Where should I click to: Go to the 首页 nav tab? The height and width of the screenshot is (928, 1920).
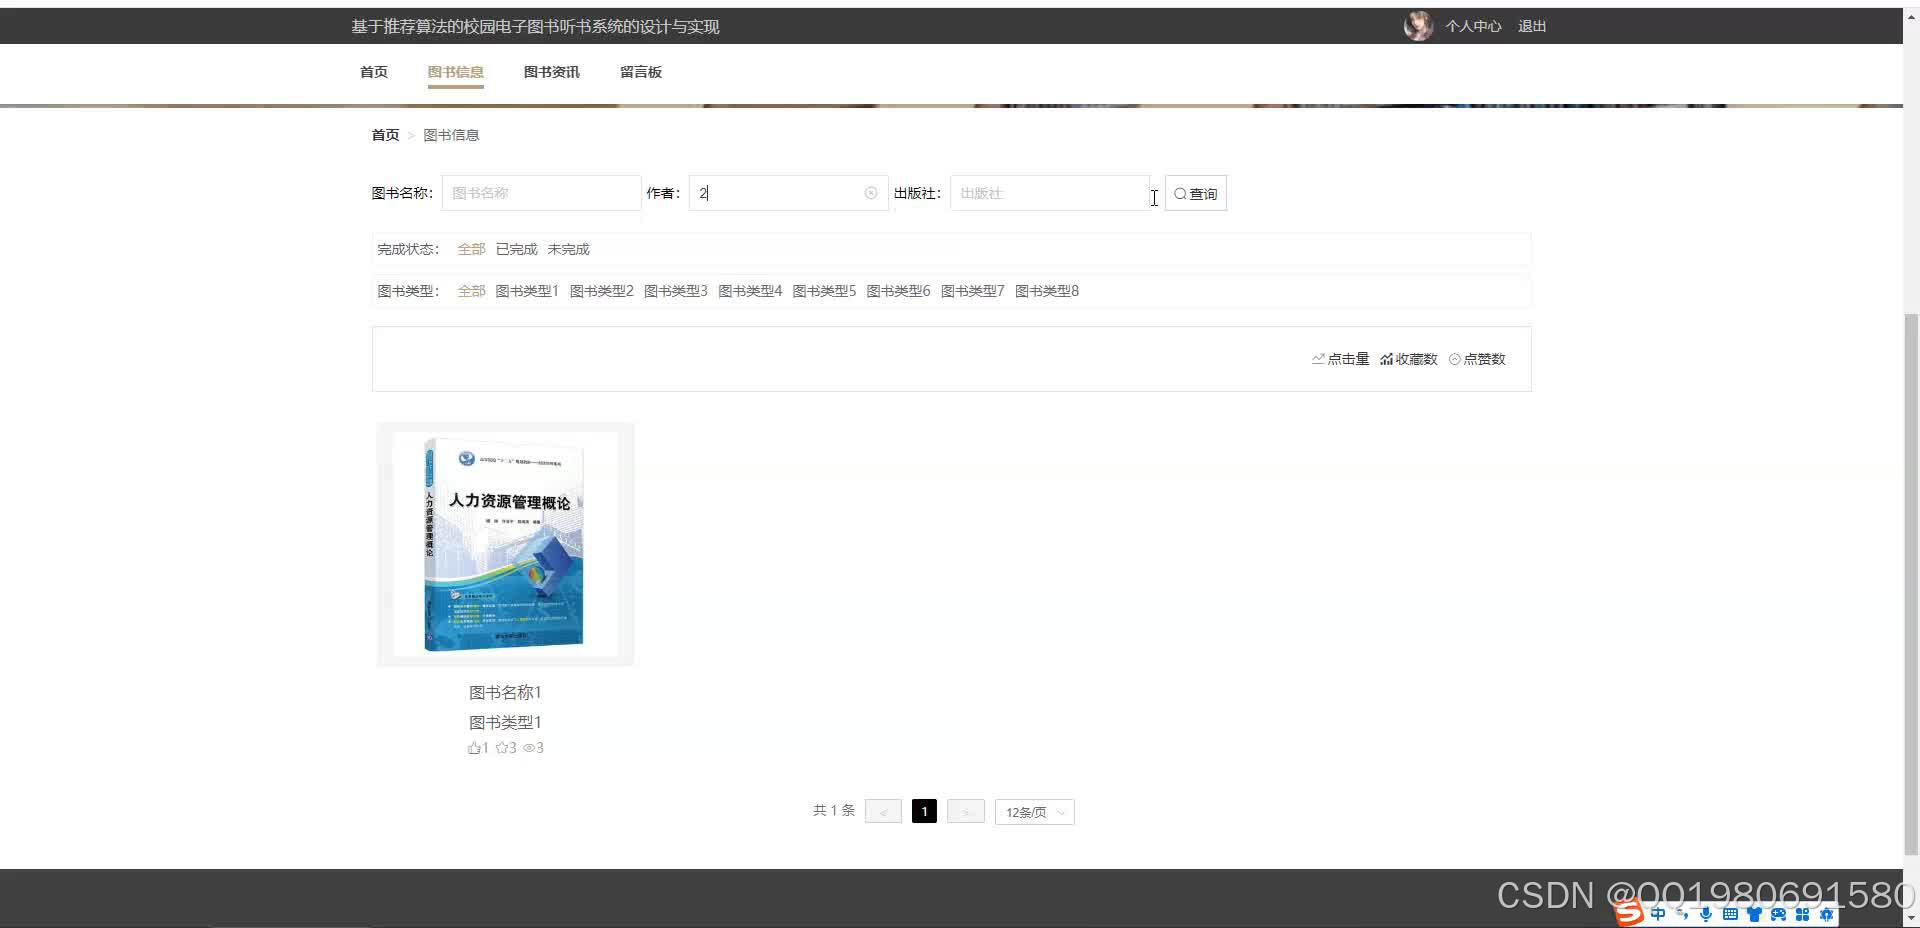[x=374, y=72]
